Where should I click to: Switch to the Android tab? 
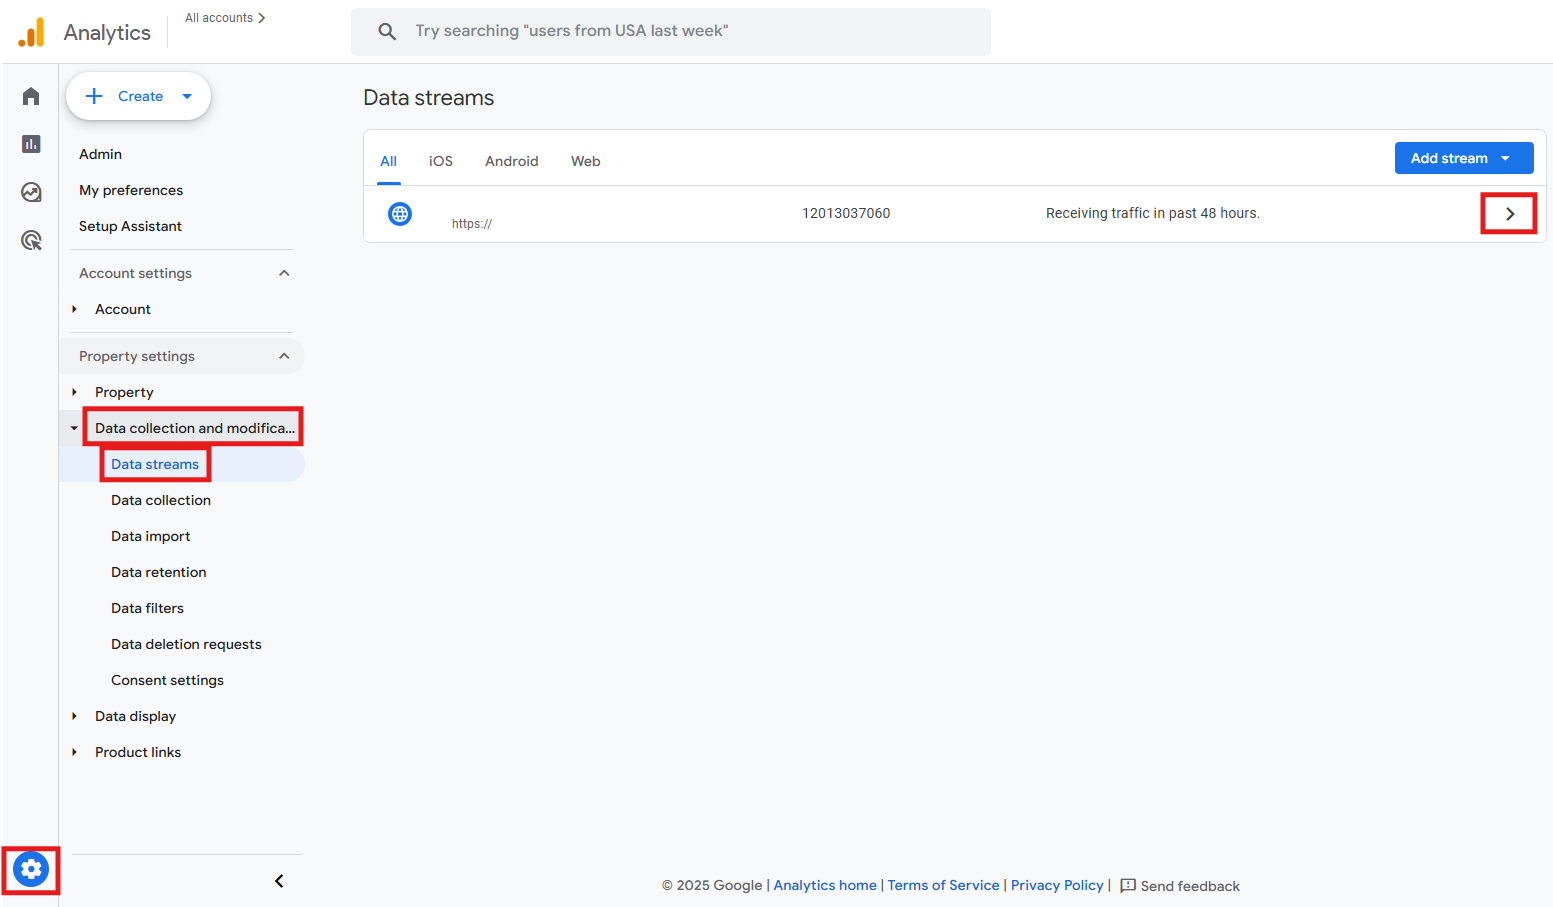(x=512, y=161)
